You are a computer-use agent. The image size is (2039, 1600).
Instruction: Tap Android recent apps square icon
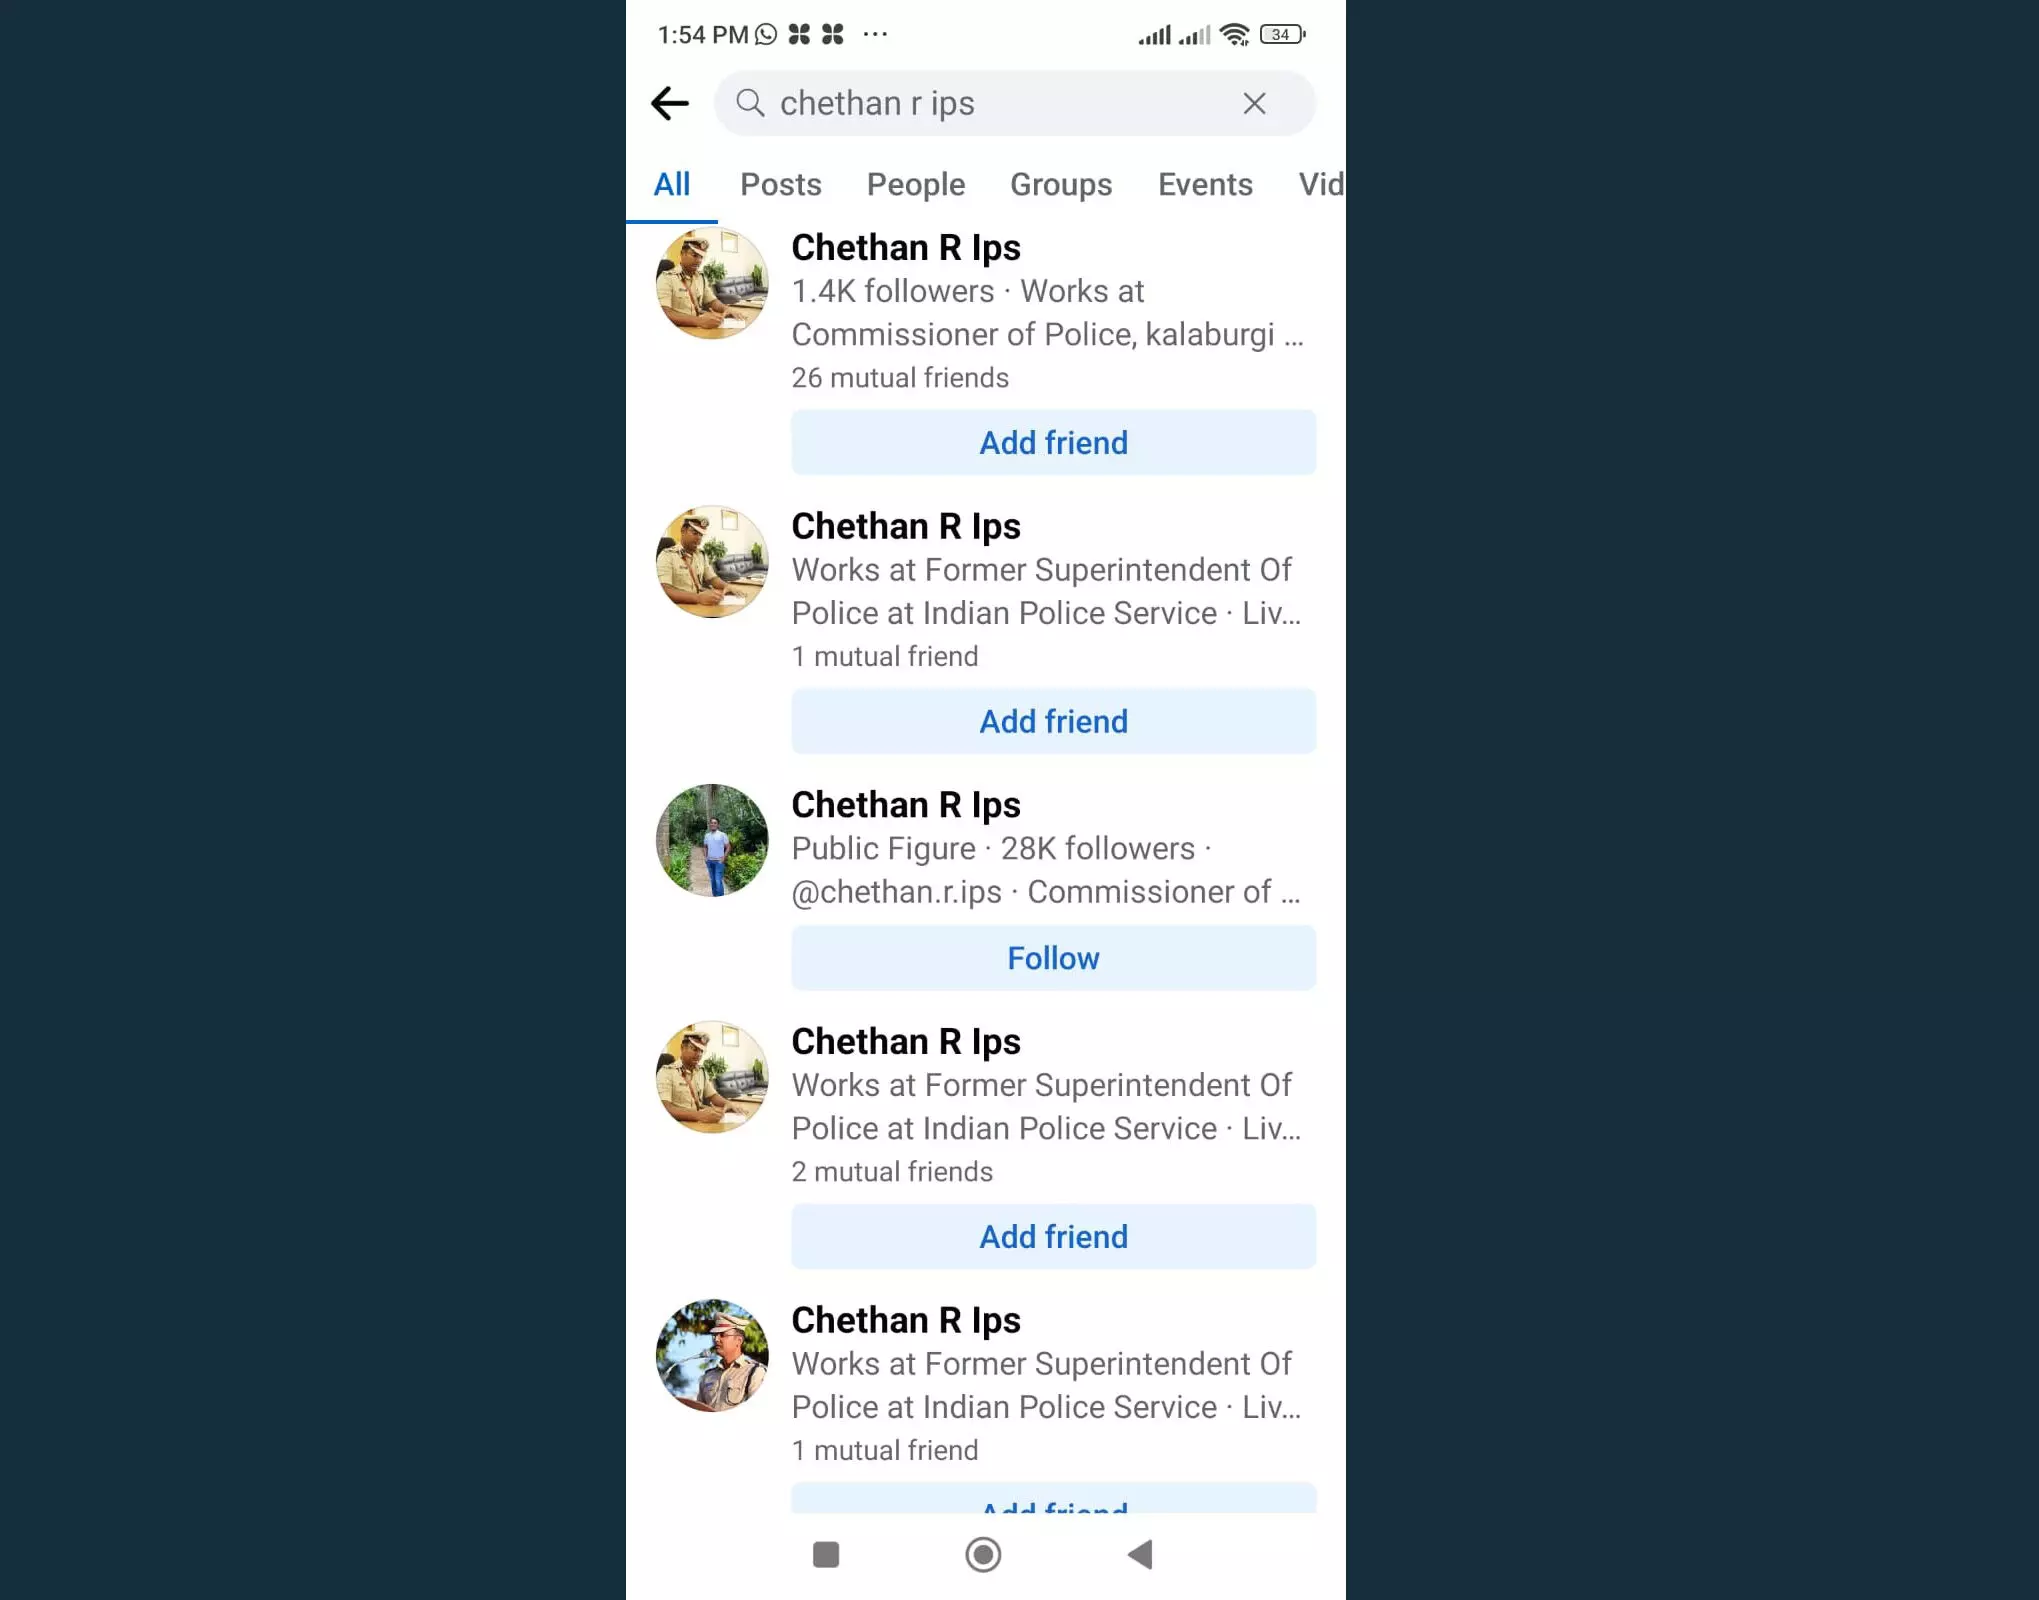point(826,1555)
